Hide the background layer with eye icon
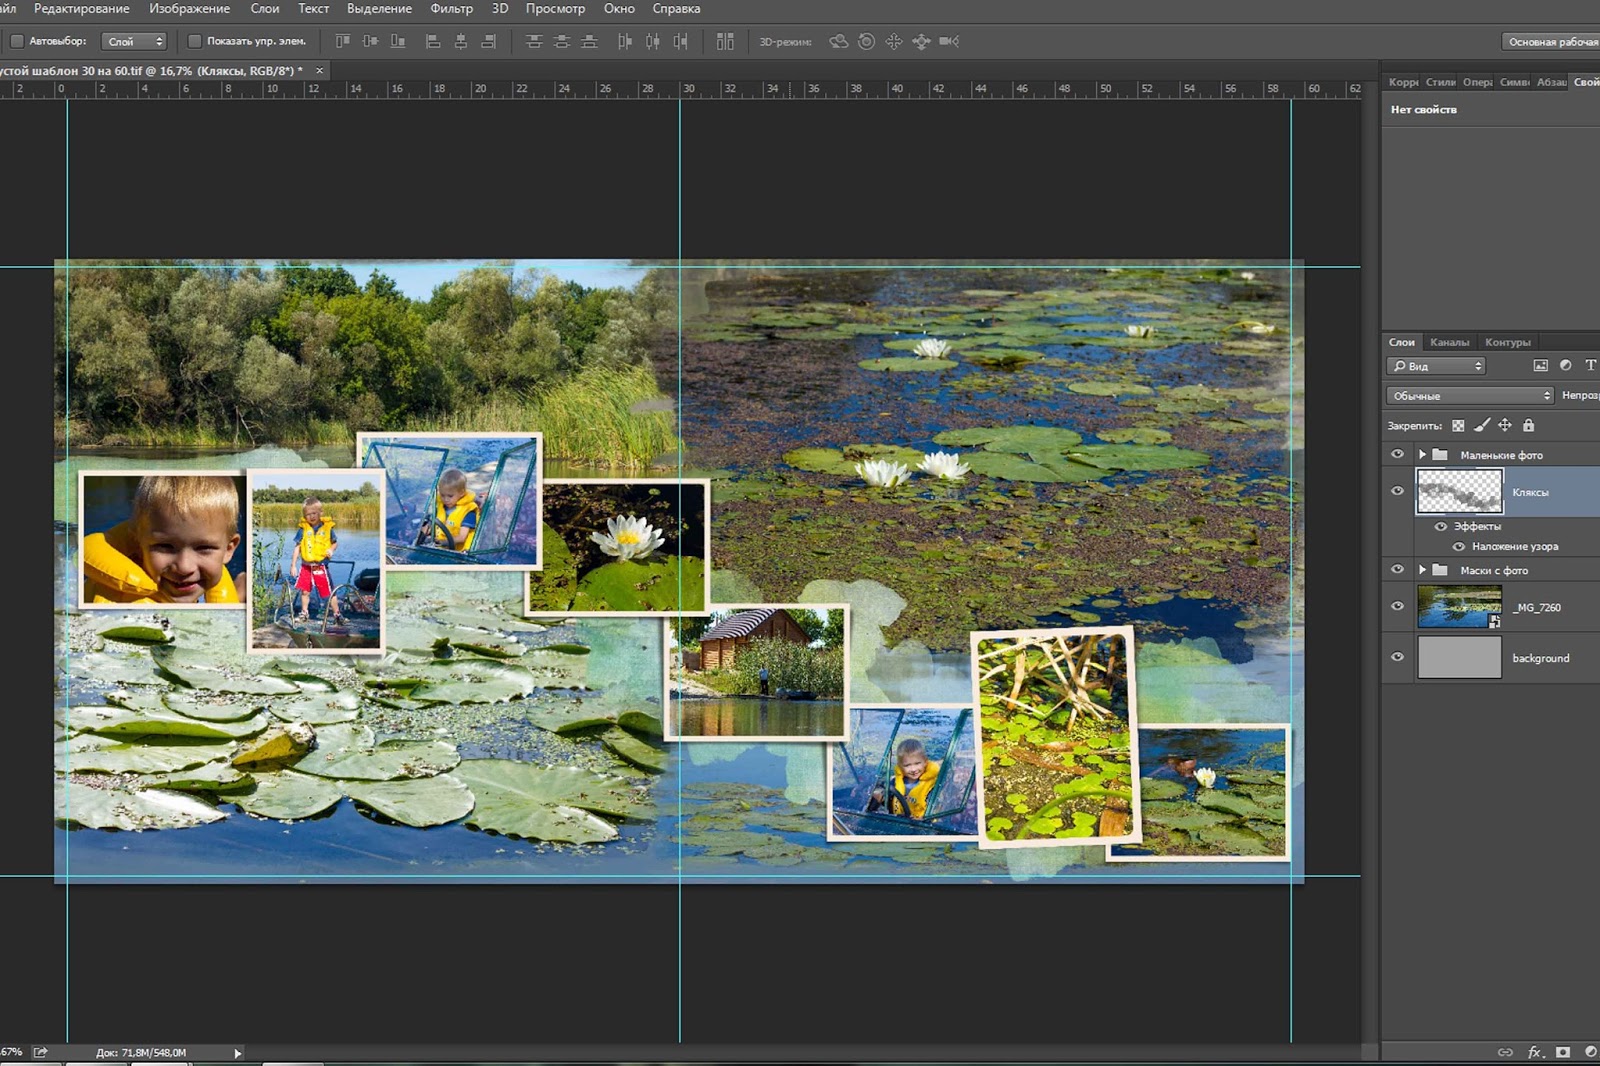This screenshot has height=1066, width=1600. coord(1398,658)
